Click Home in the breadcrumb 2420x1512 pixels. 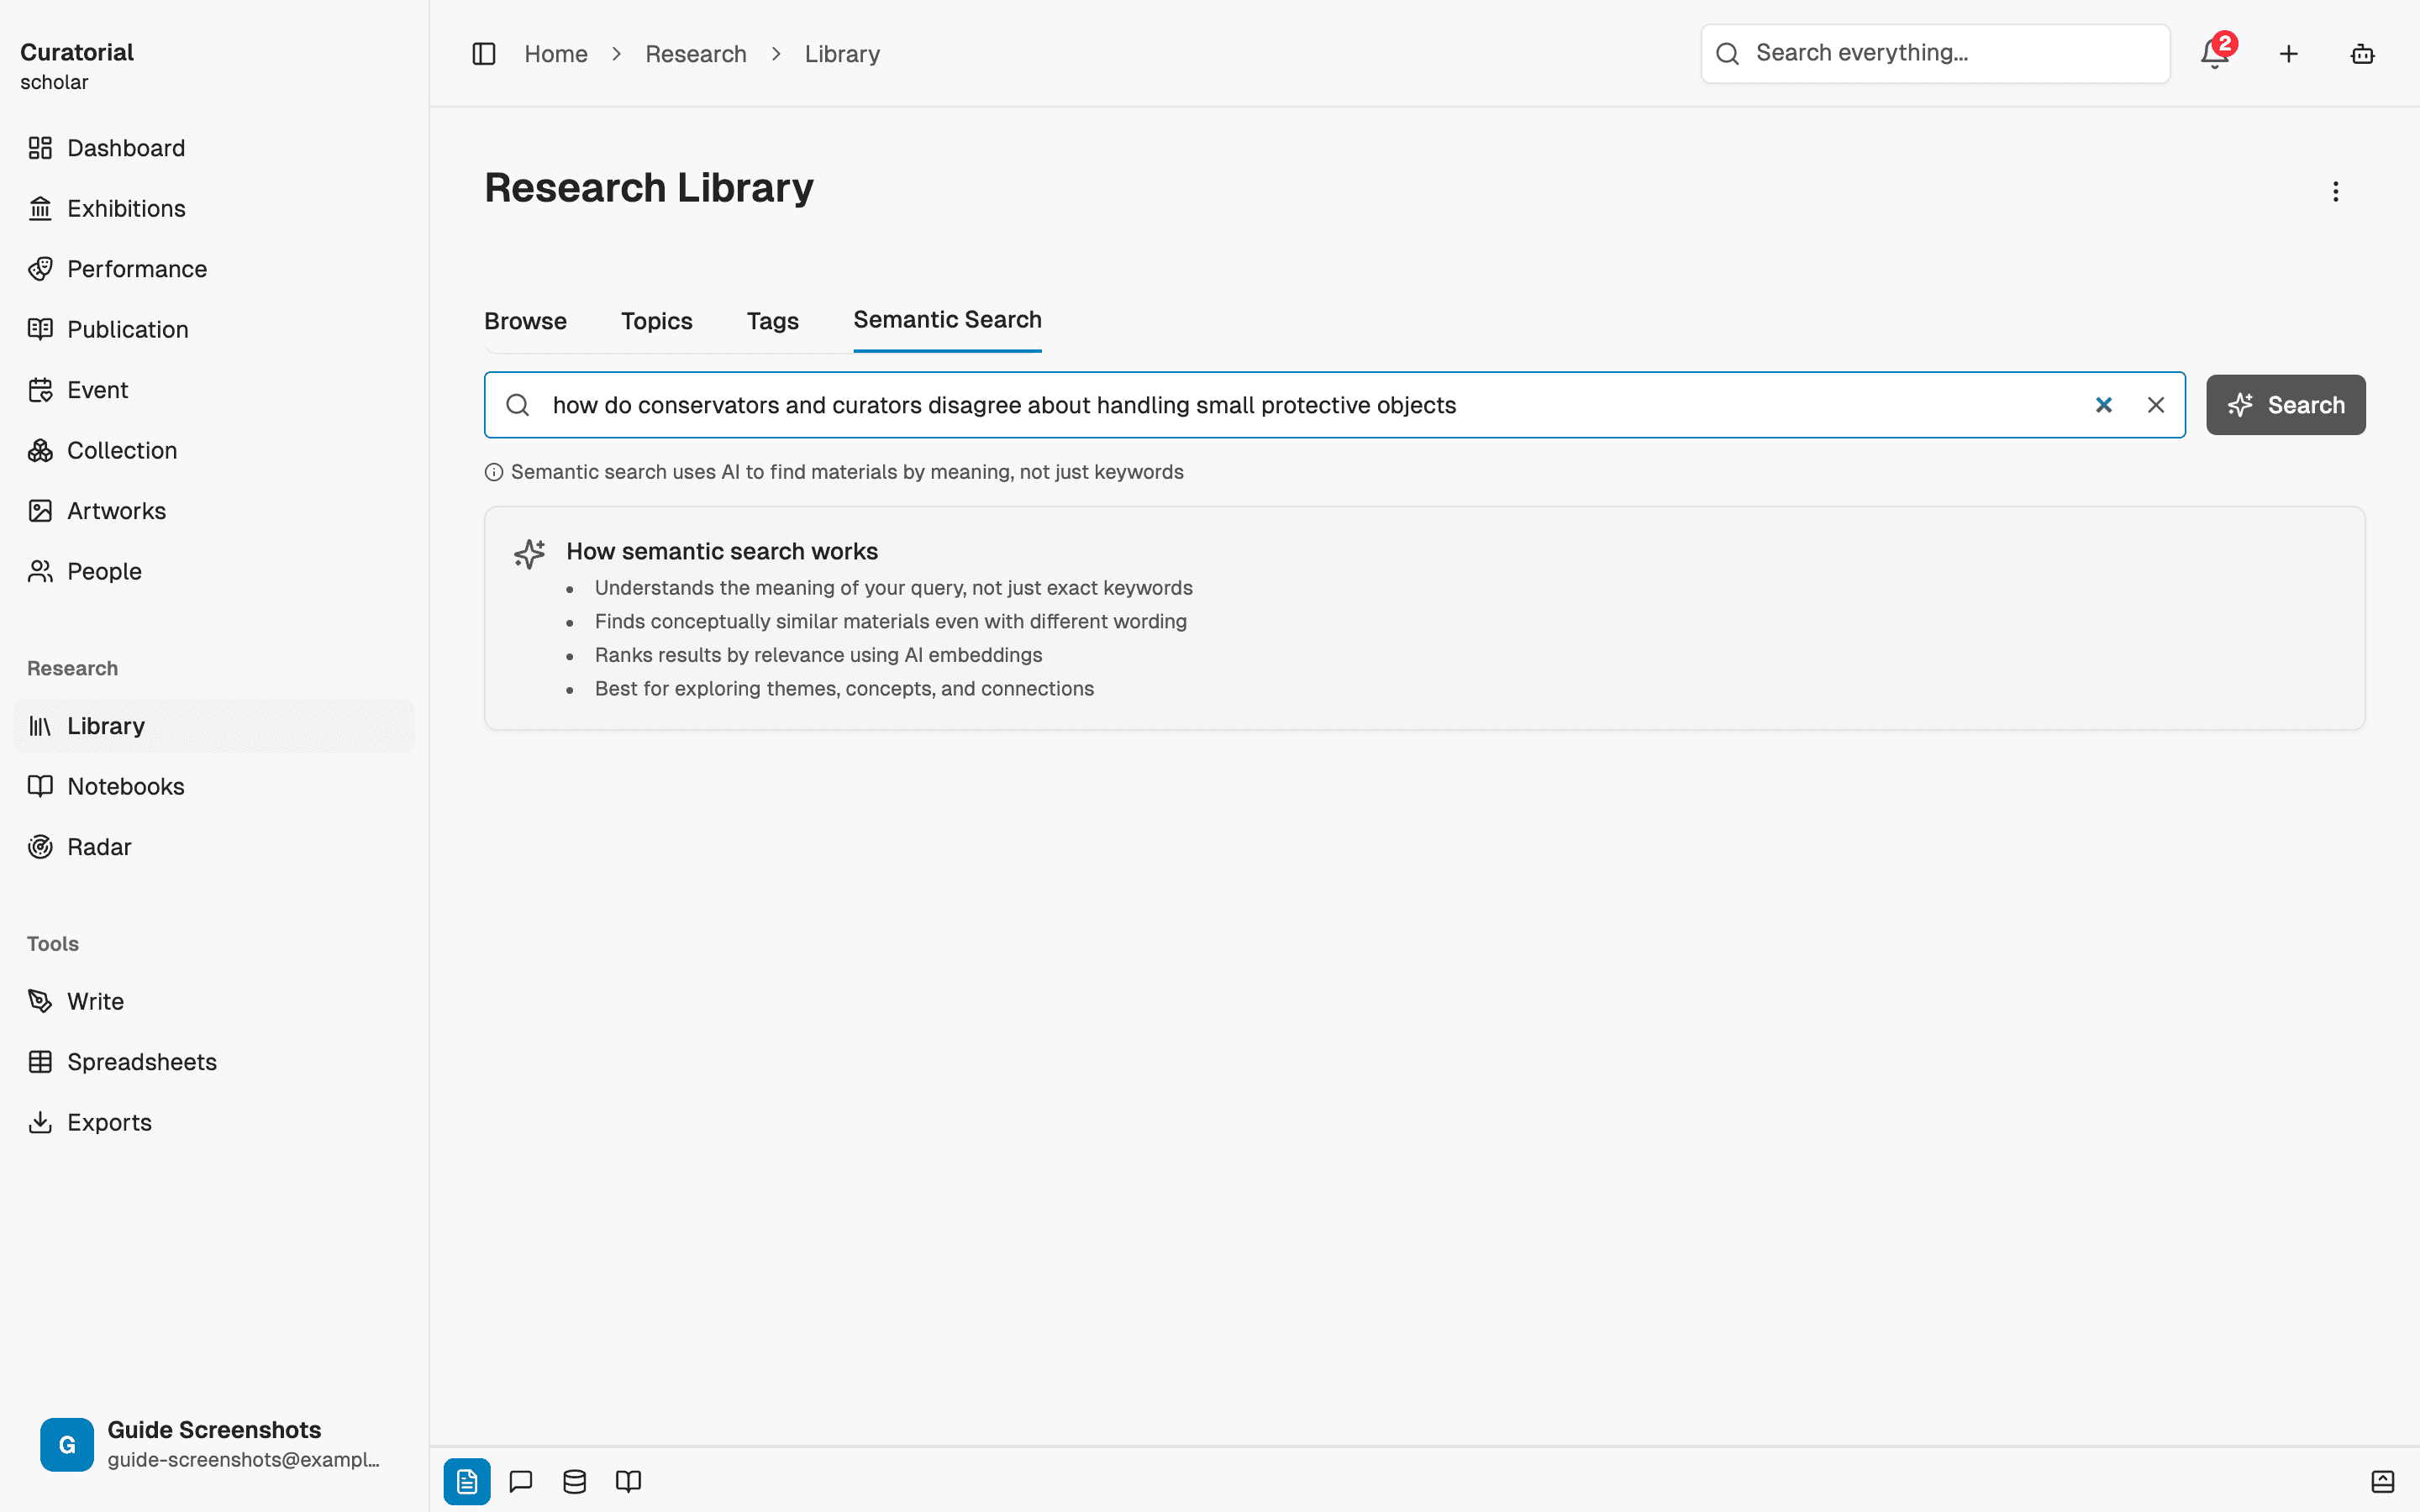[556, 54]
